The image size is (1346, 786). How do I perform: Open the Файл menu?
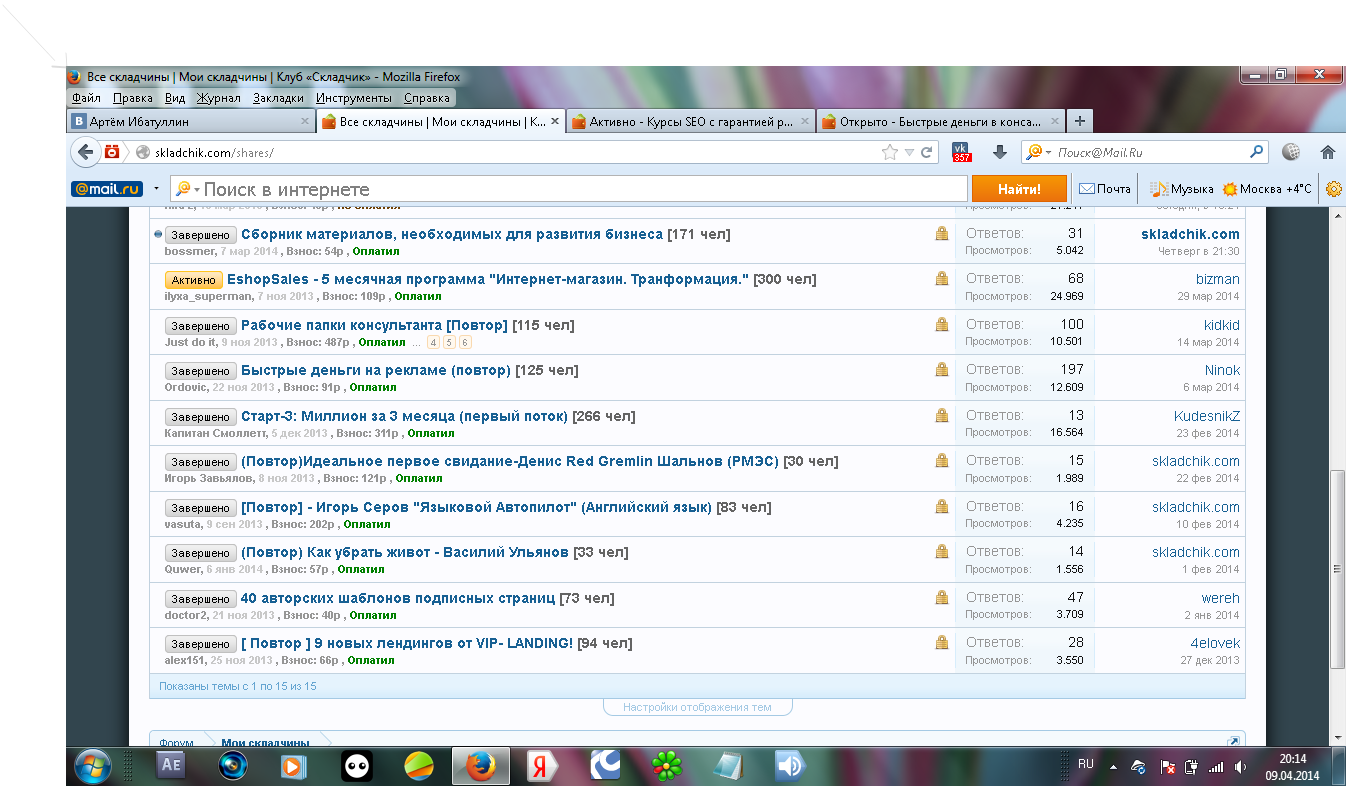pos(86,98)
